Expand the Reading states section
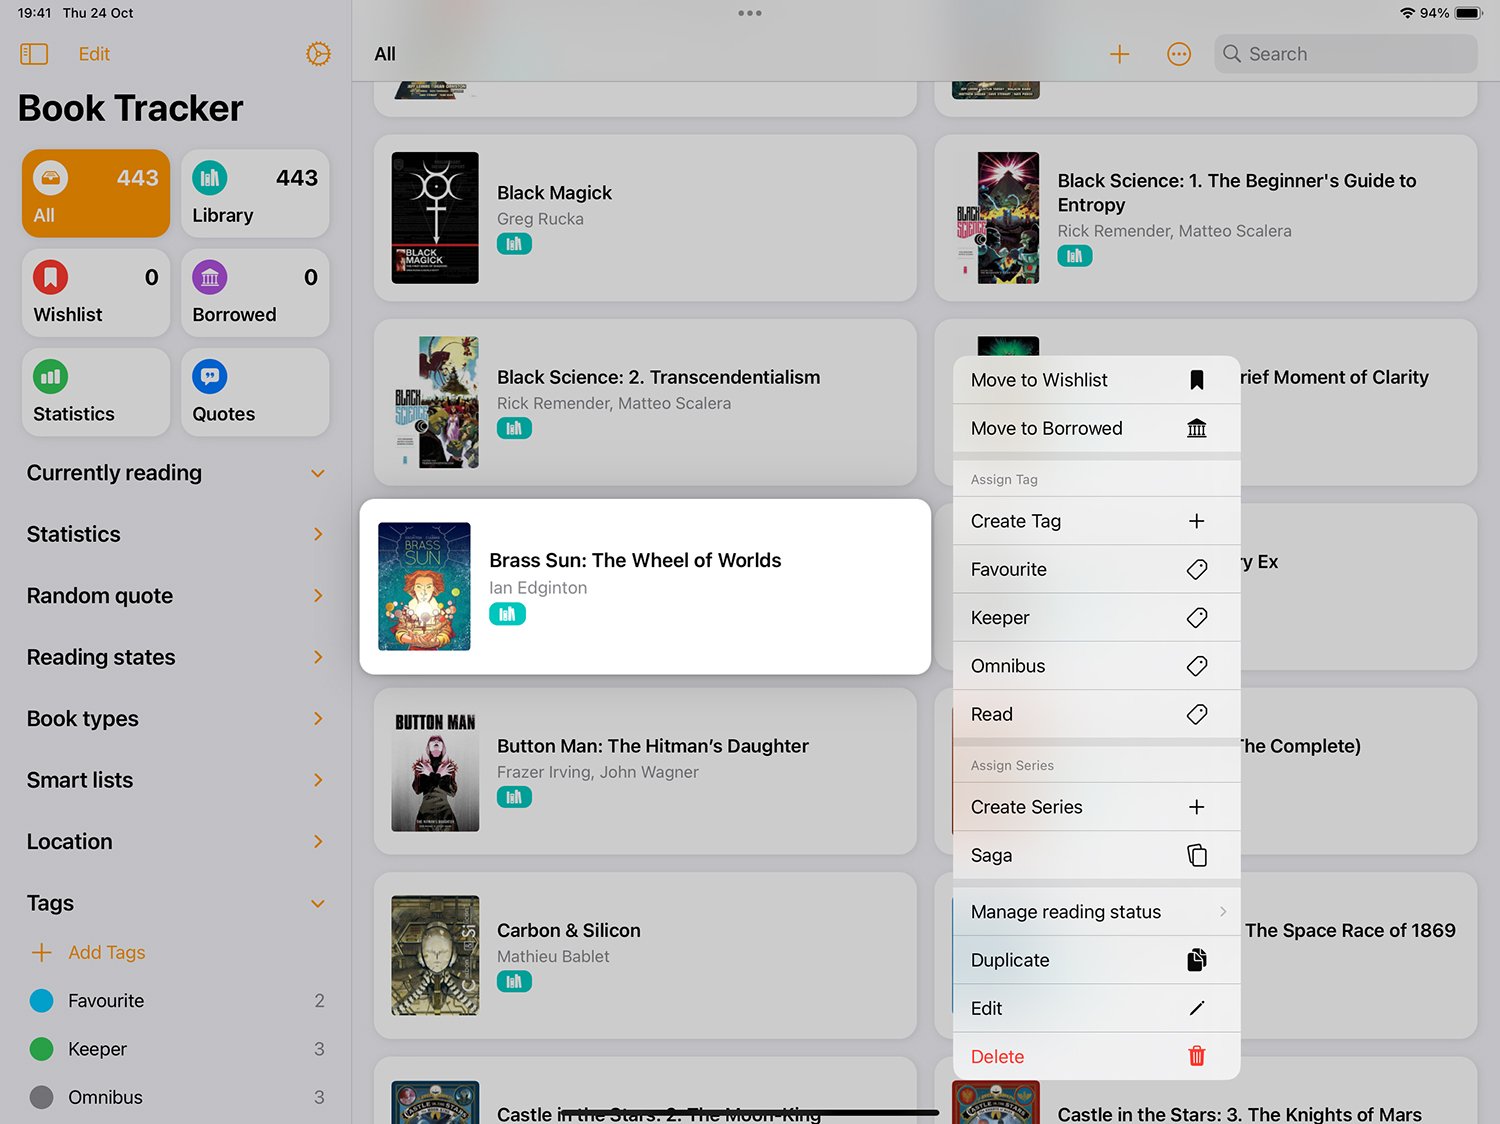Viewport: 1500px width, 1124px height. point(318,657)
